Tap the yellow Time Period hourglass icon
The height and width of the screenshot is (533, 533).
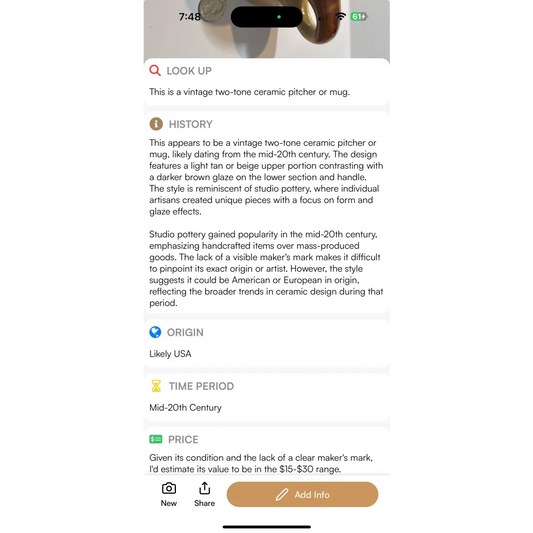[156, 386]
